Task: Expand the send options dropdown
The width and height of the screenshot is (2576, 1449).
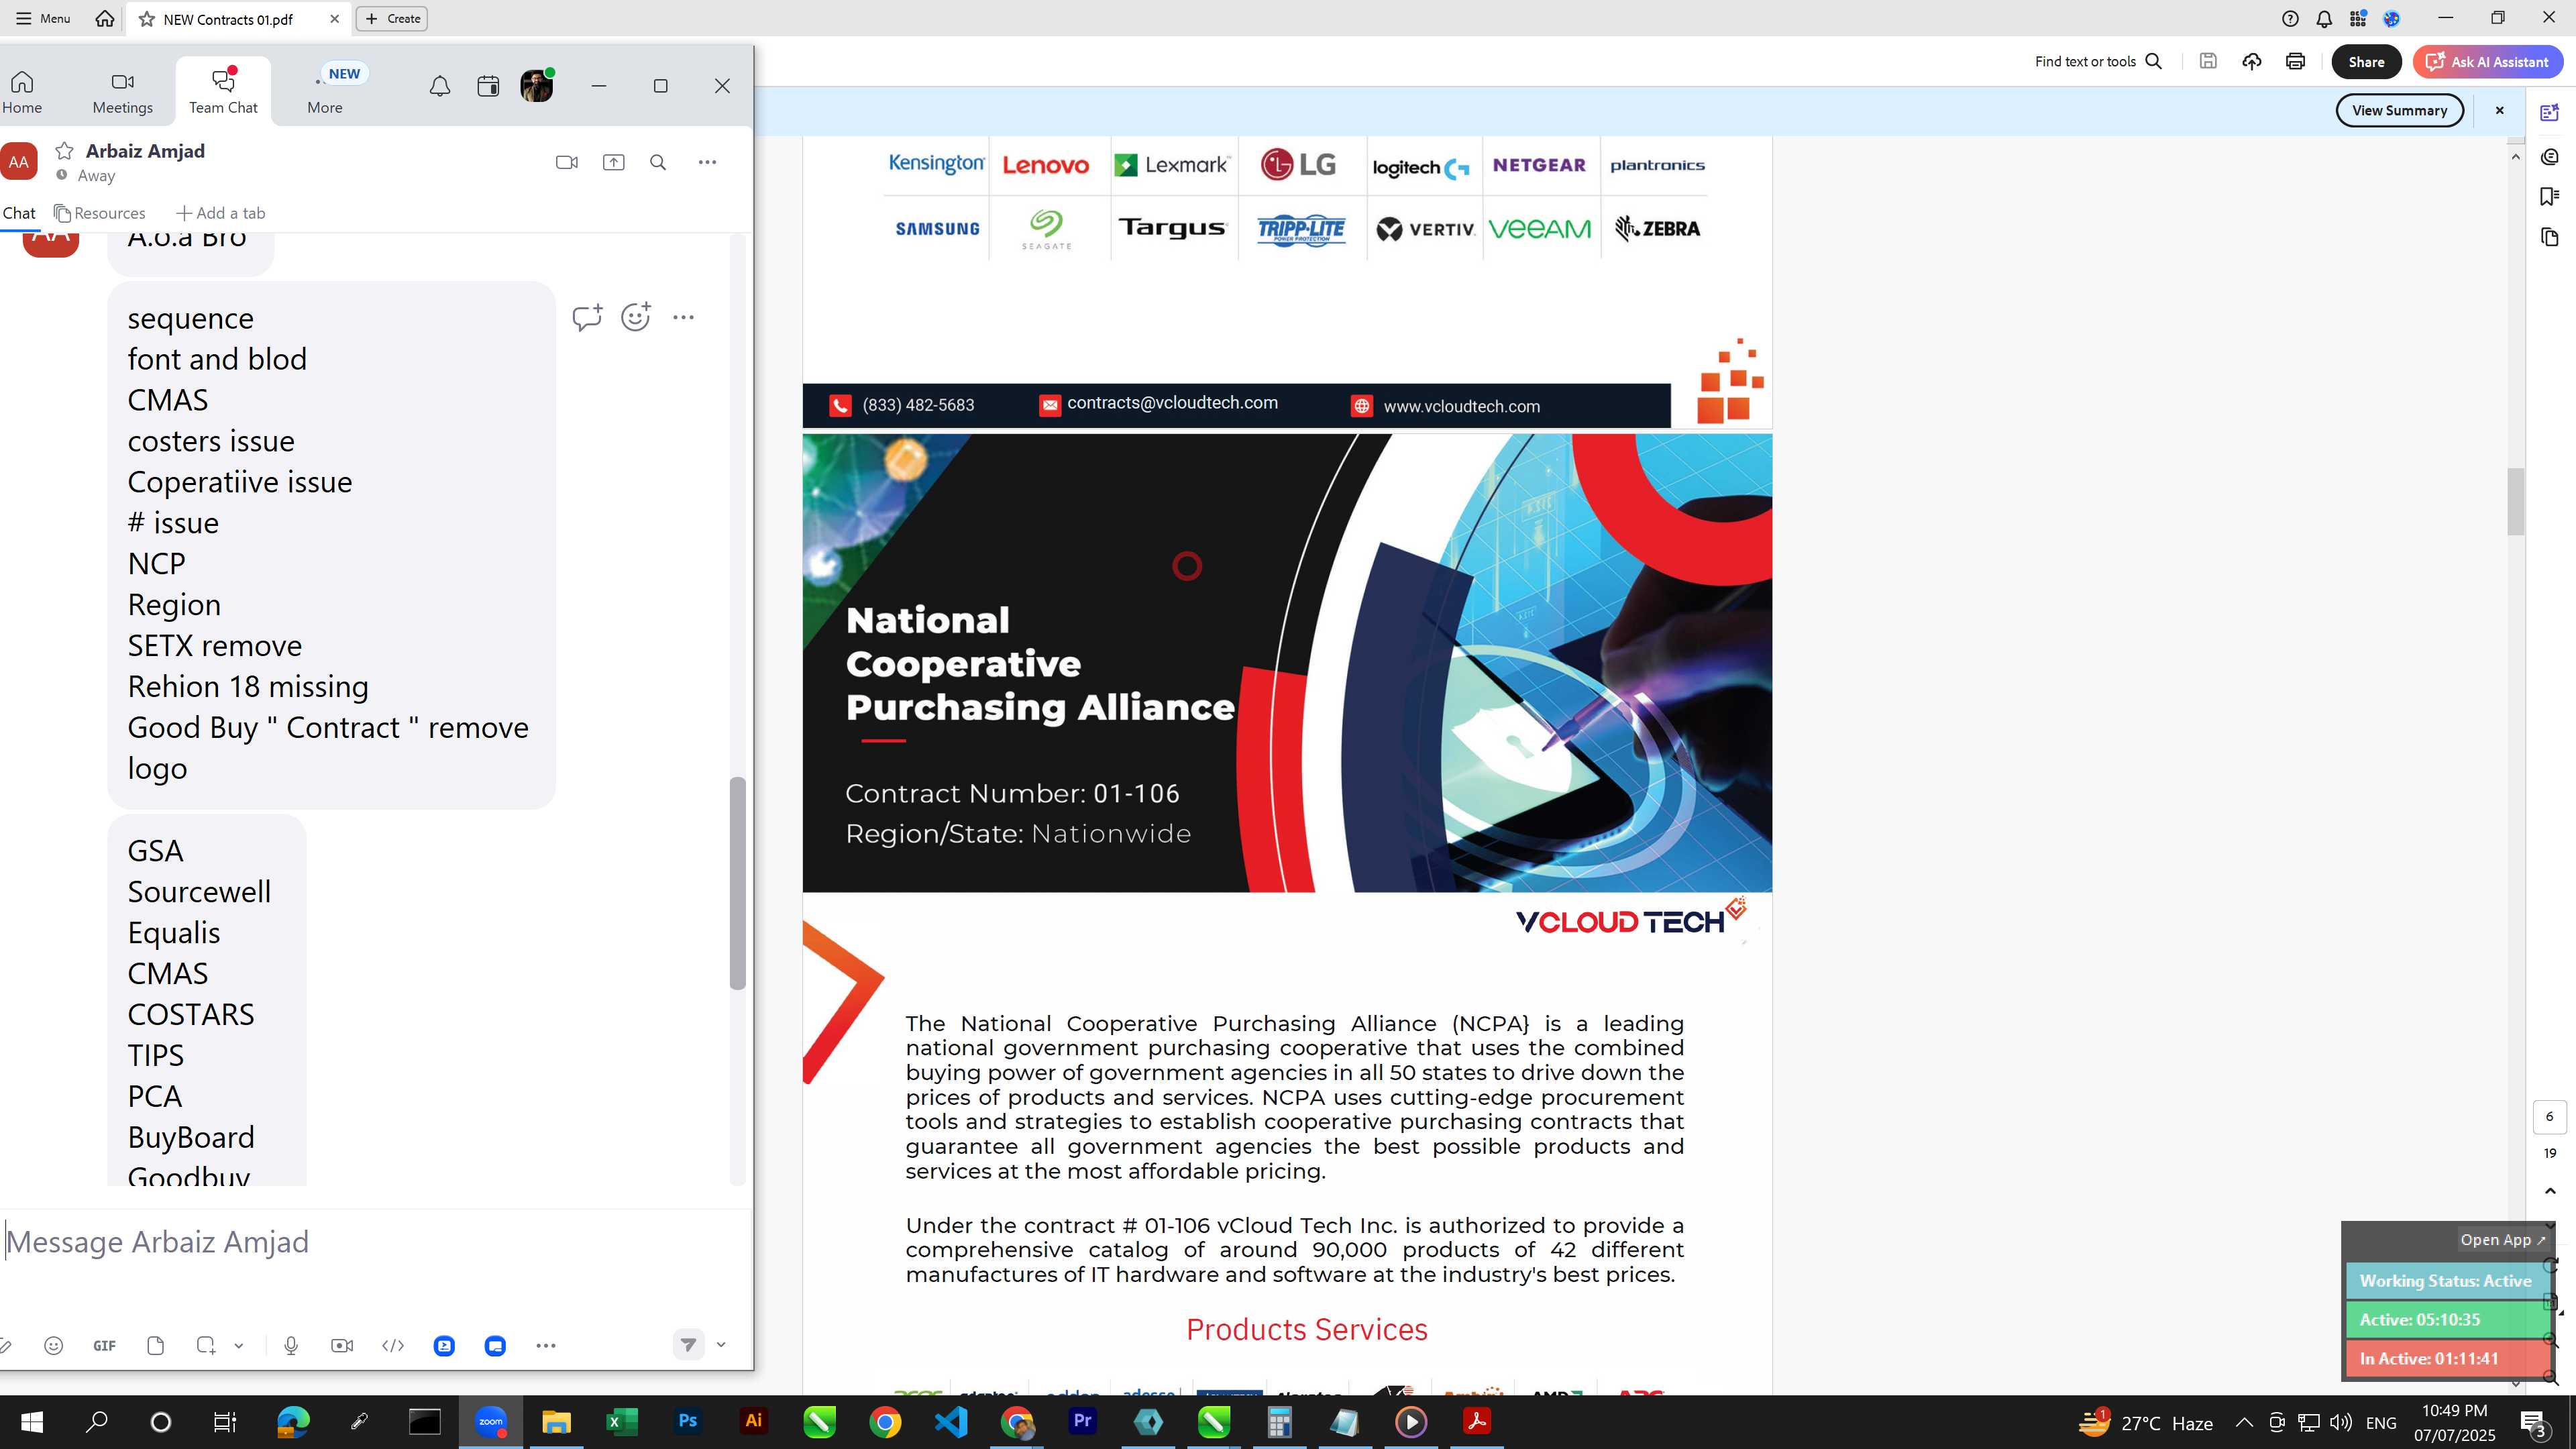Action: tap(721, 1345)
